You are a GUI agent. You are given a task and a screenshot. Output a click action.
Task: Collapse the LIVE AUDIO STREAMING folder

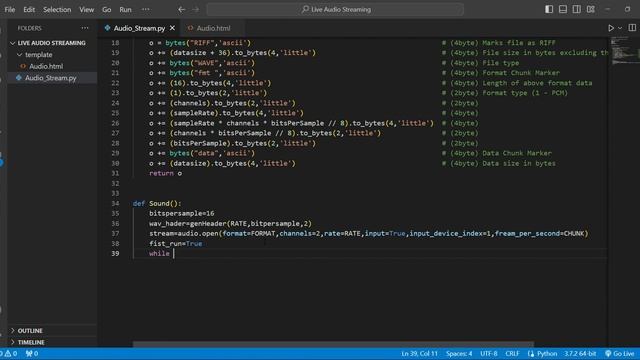click(51, 43)
